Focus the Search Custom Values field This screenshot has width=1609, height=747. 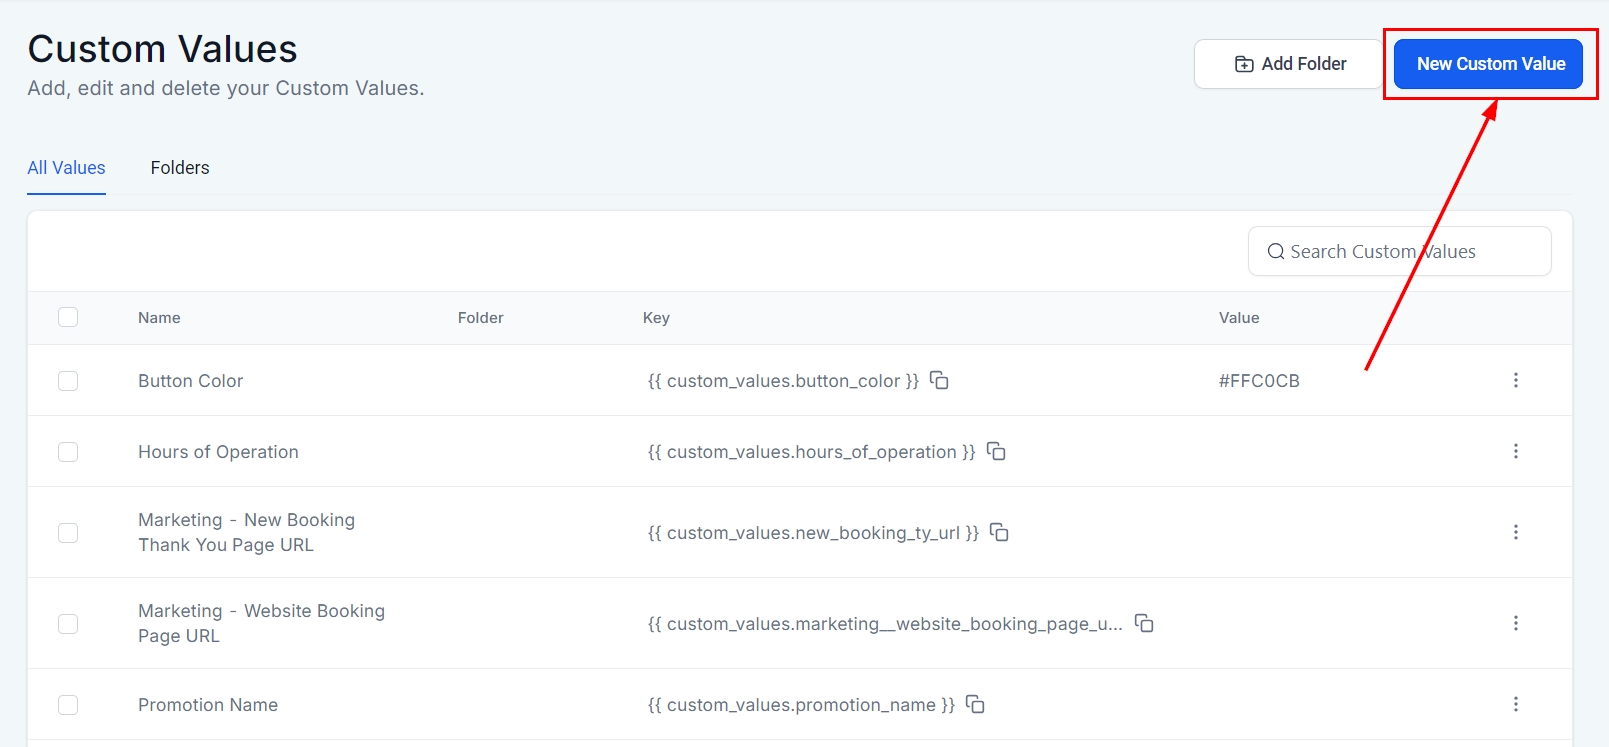(x=1410, y=252)
